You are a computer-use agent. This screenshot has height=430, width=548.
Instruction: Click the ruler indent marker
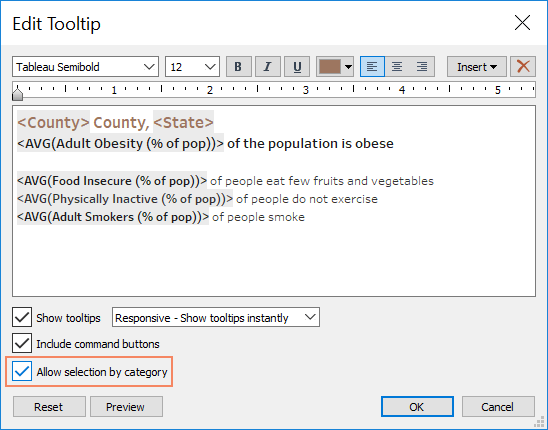pyautogui.click(x=17, y=94)
